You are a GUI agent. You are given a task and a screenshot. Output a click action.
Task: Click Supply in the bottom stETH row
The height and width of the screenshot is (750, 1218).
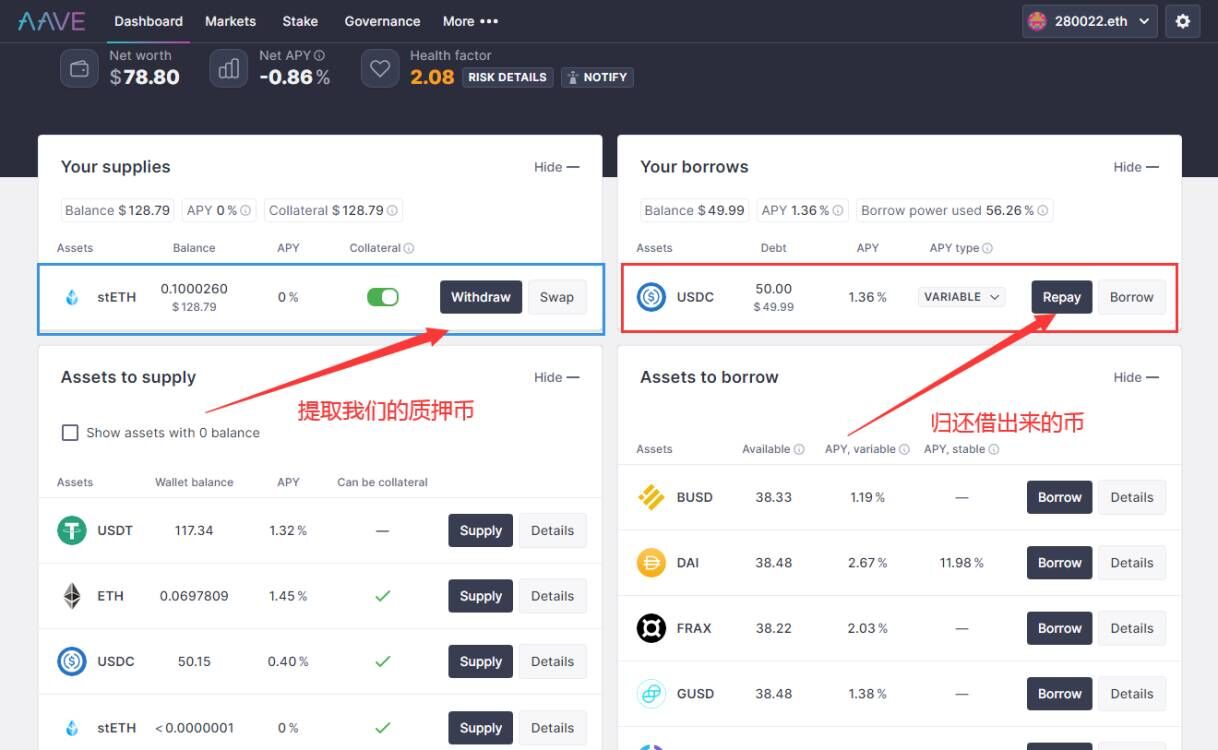pos(481,728)
